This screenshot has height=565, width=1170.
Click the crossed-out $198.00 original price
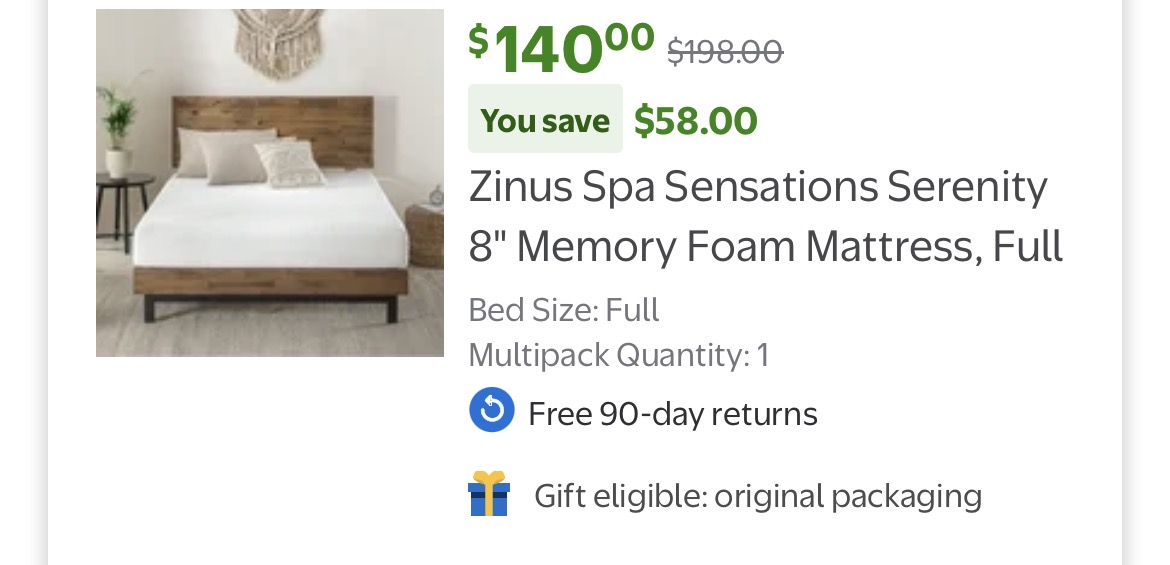[725, 50]
